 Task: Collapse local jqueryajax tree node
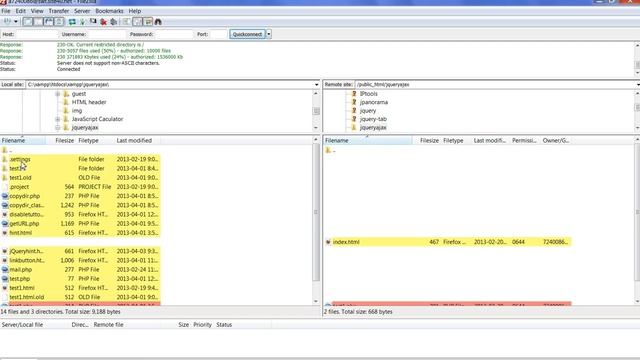tap(58, 128)
